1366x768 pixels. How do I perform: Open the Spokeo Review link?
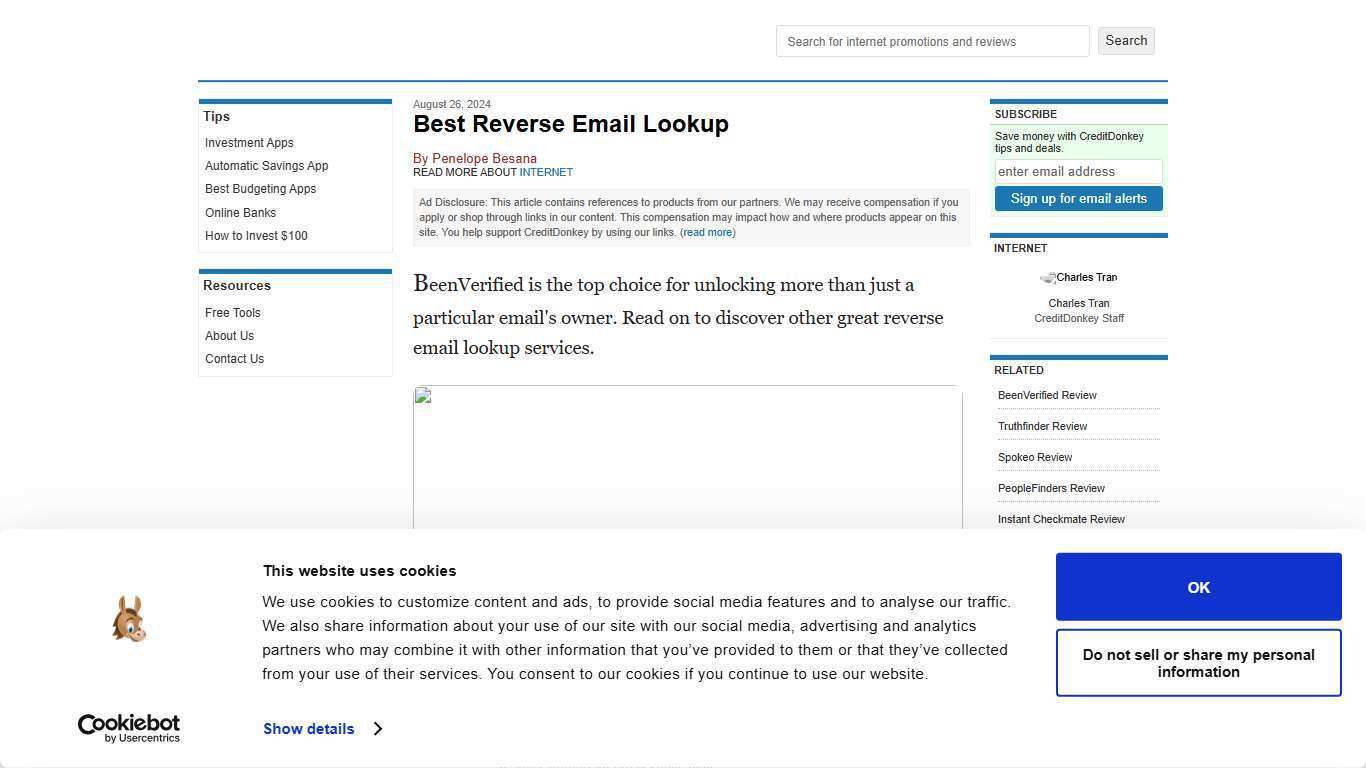[x=1035, y=457]
